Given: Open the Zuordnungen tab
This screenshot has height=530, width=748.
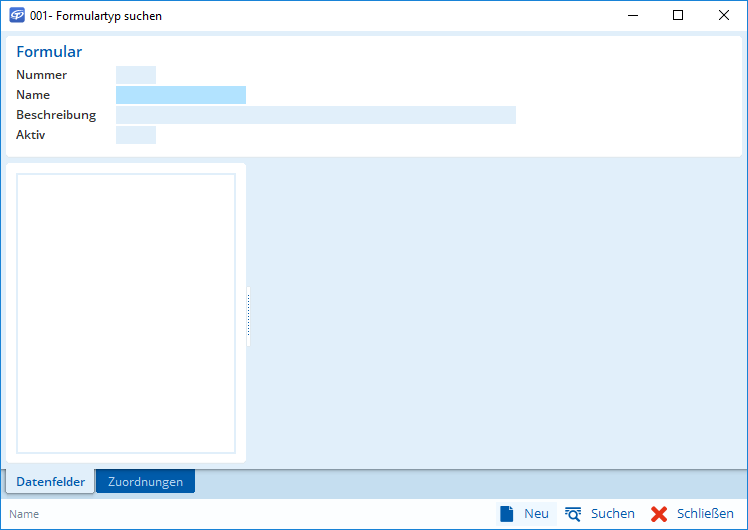Looking at the screenshot, I should pos(145,482).
